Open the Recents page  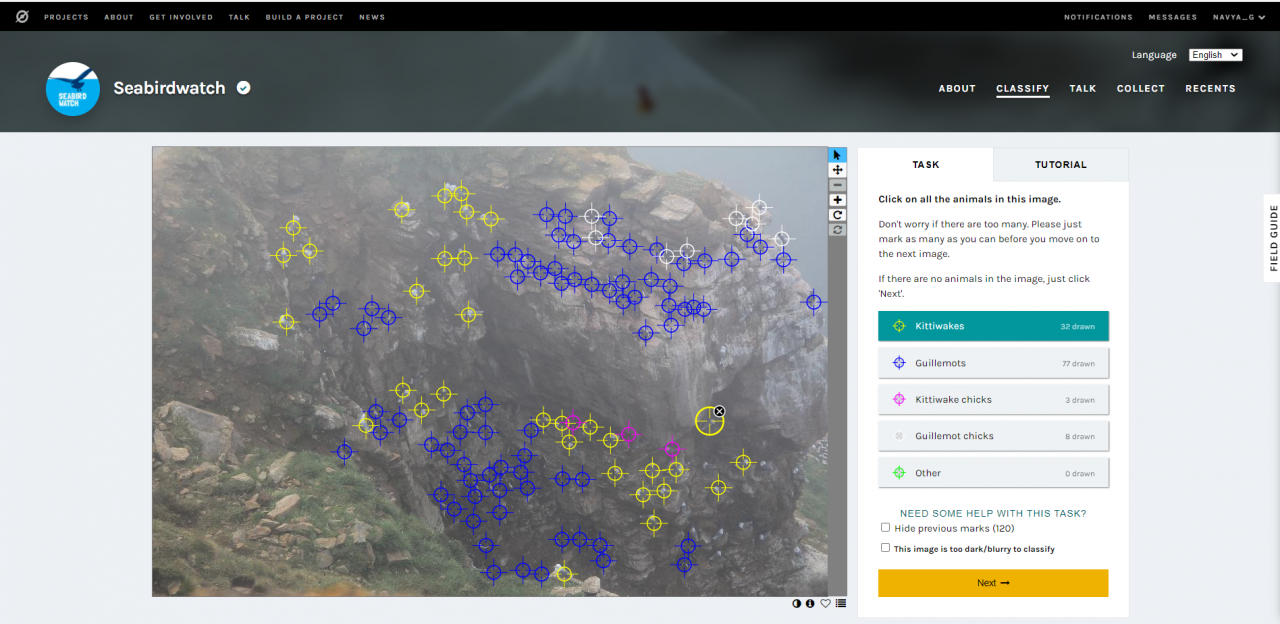(x=1211, y=88)
